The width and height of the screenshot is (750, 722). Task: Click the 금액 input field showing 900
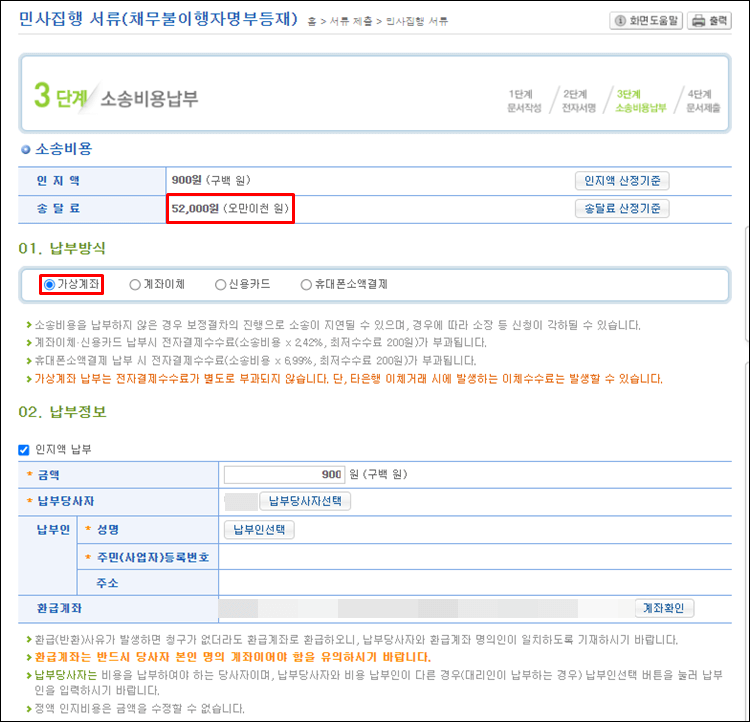tap(284, 475)
